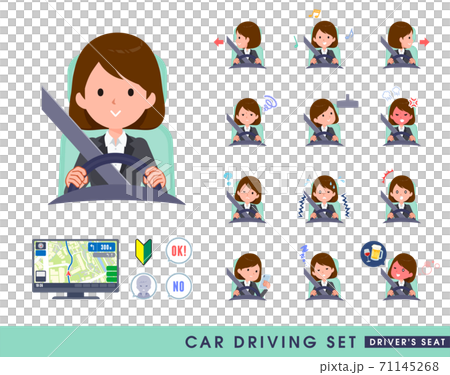Select the singing driver illustration
The image size is (450, 375).
(324, 45)
